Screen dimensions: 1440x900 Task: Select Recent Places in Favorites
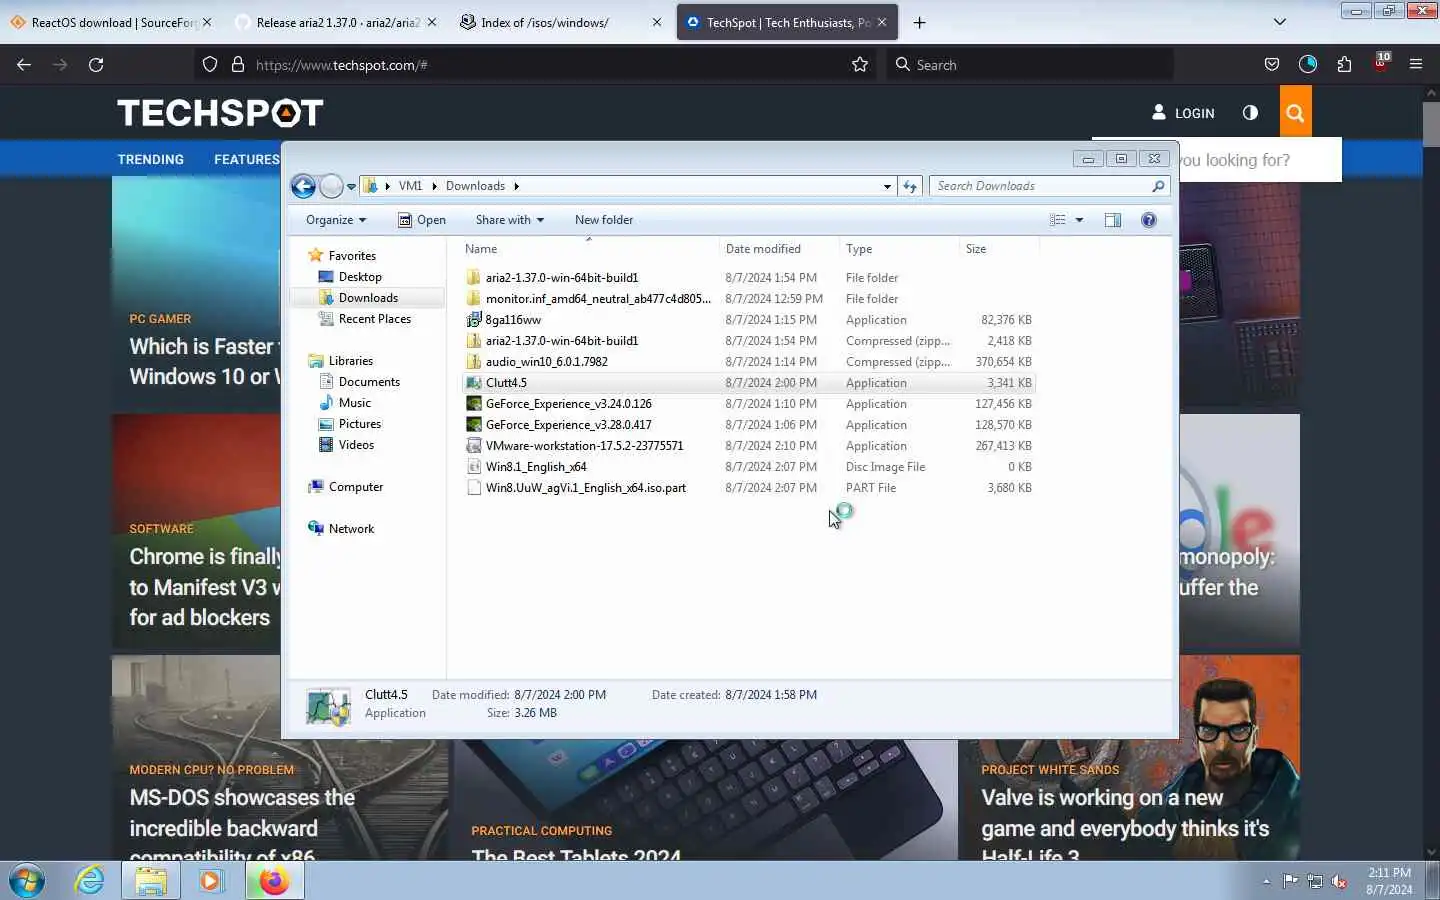tap(375, 319)
